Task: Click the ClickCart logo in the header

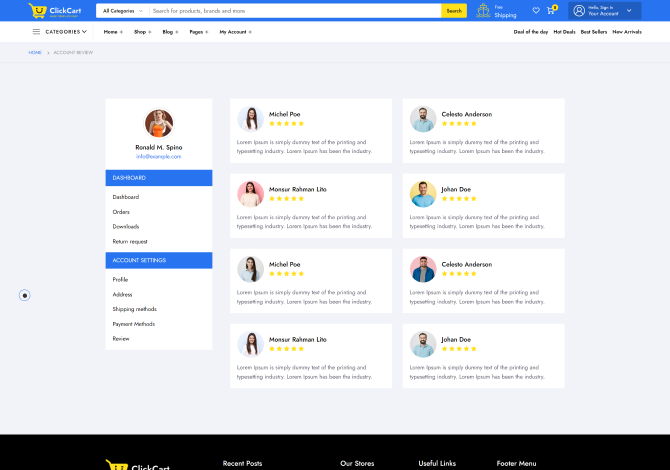Action: click(55, 11)
